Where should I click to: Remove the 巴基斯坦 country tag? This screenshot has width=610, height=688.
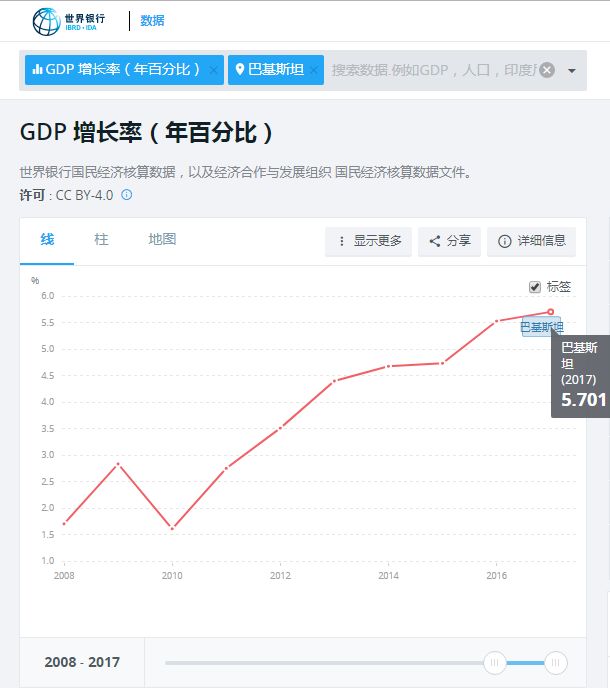(314, 70)
